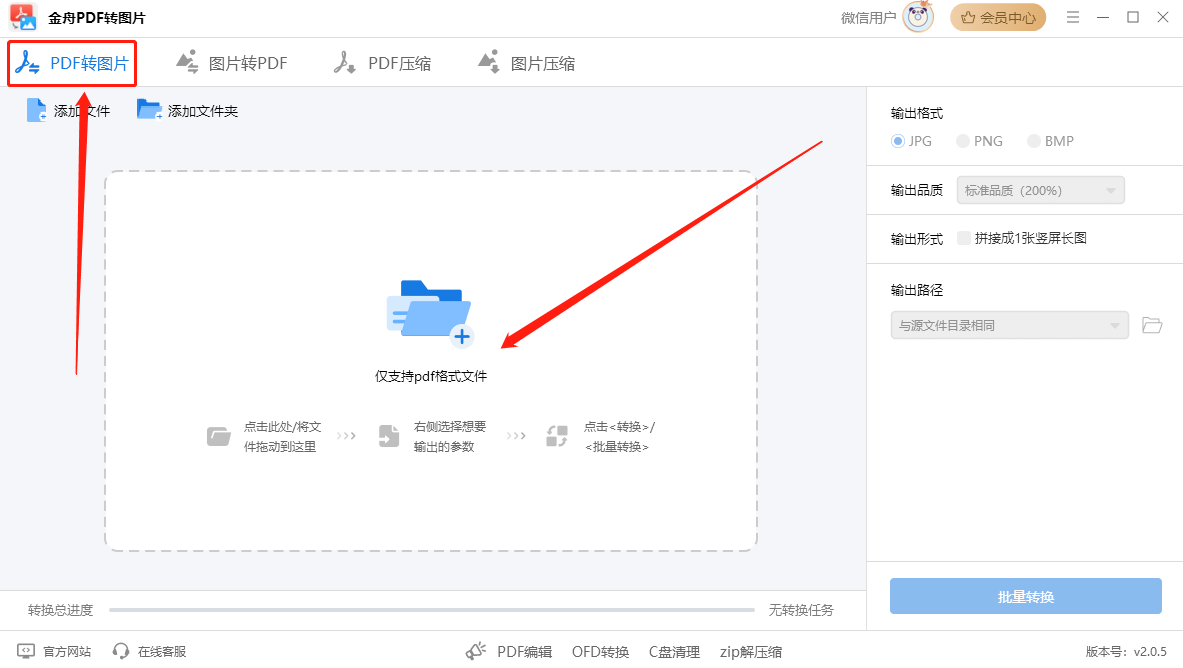Image resolution: width=1183 pixels, height=668 pixels.
Task: Open the 输出品质 quality dropdown
Action: point(1039,190)
